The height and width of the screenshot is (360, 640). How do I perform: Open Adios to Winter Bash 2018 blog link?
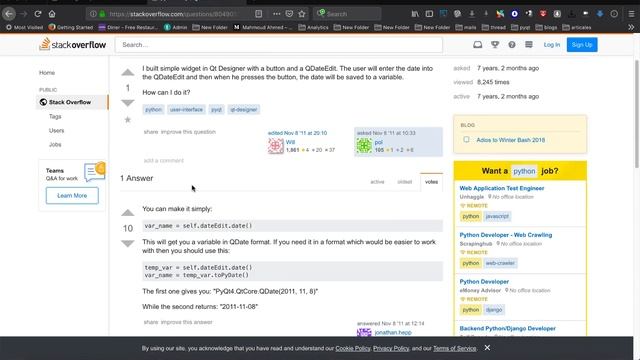click(x=511, y=140)
